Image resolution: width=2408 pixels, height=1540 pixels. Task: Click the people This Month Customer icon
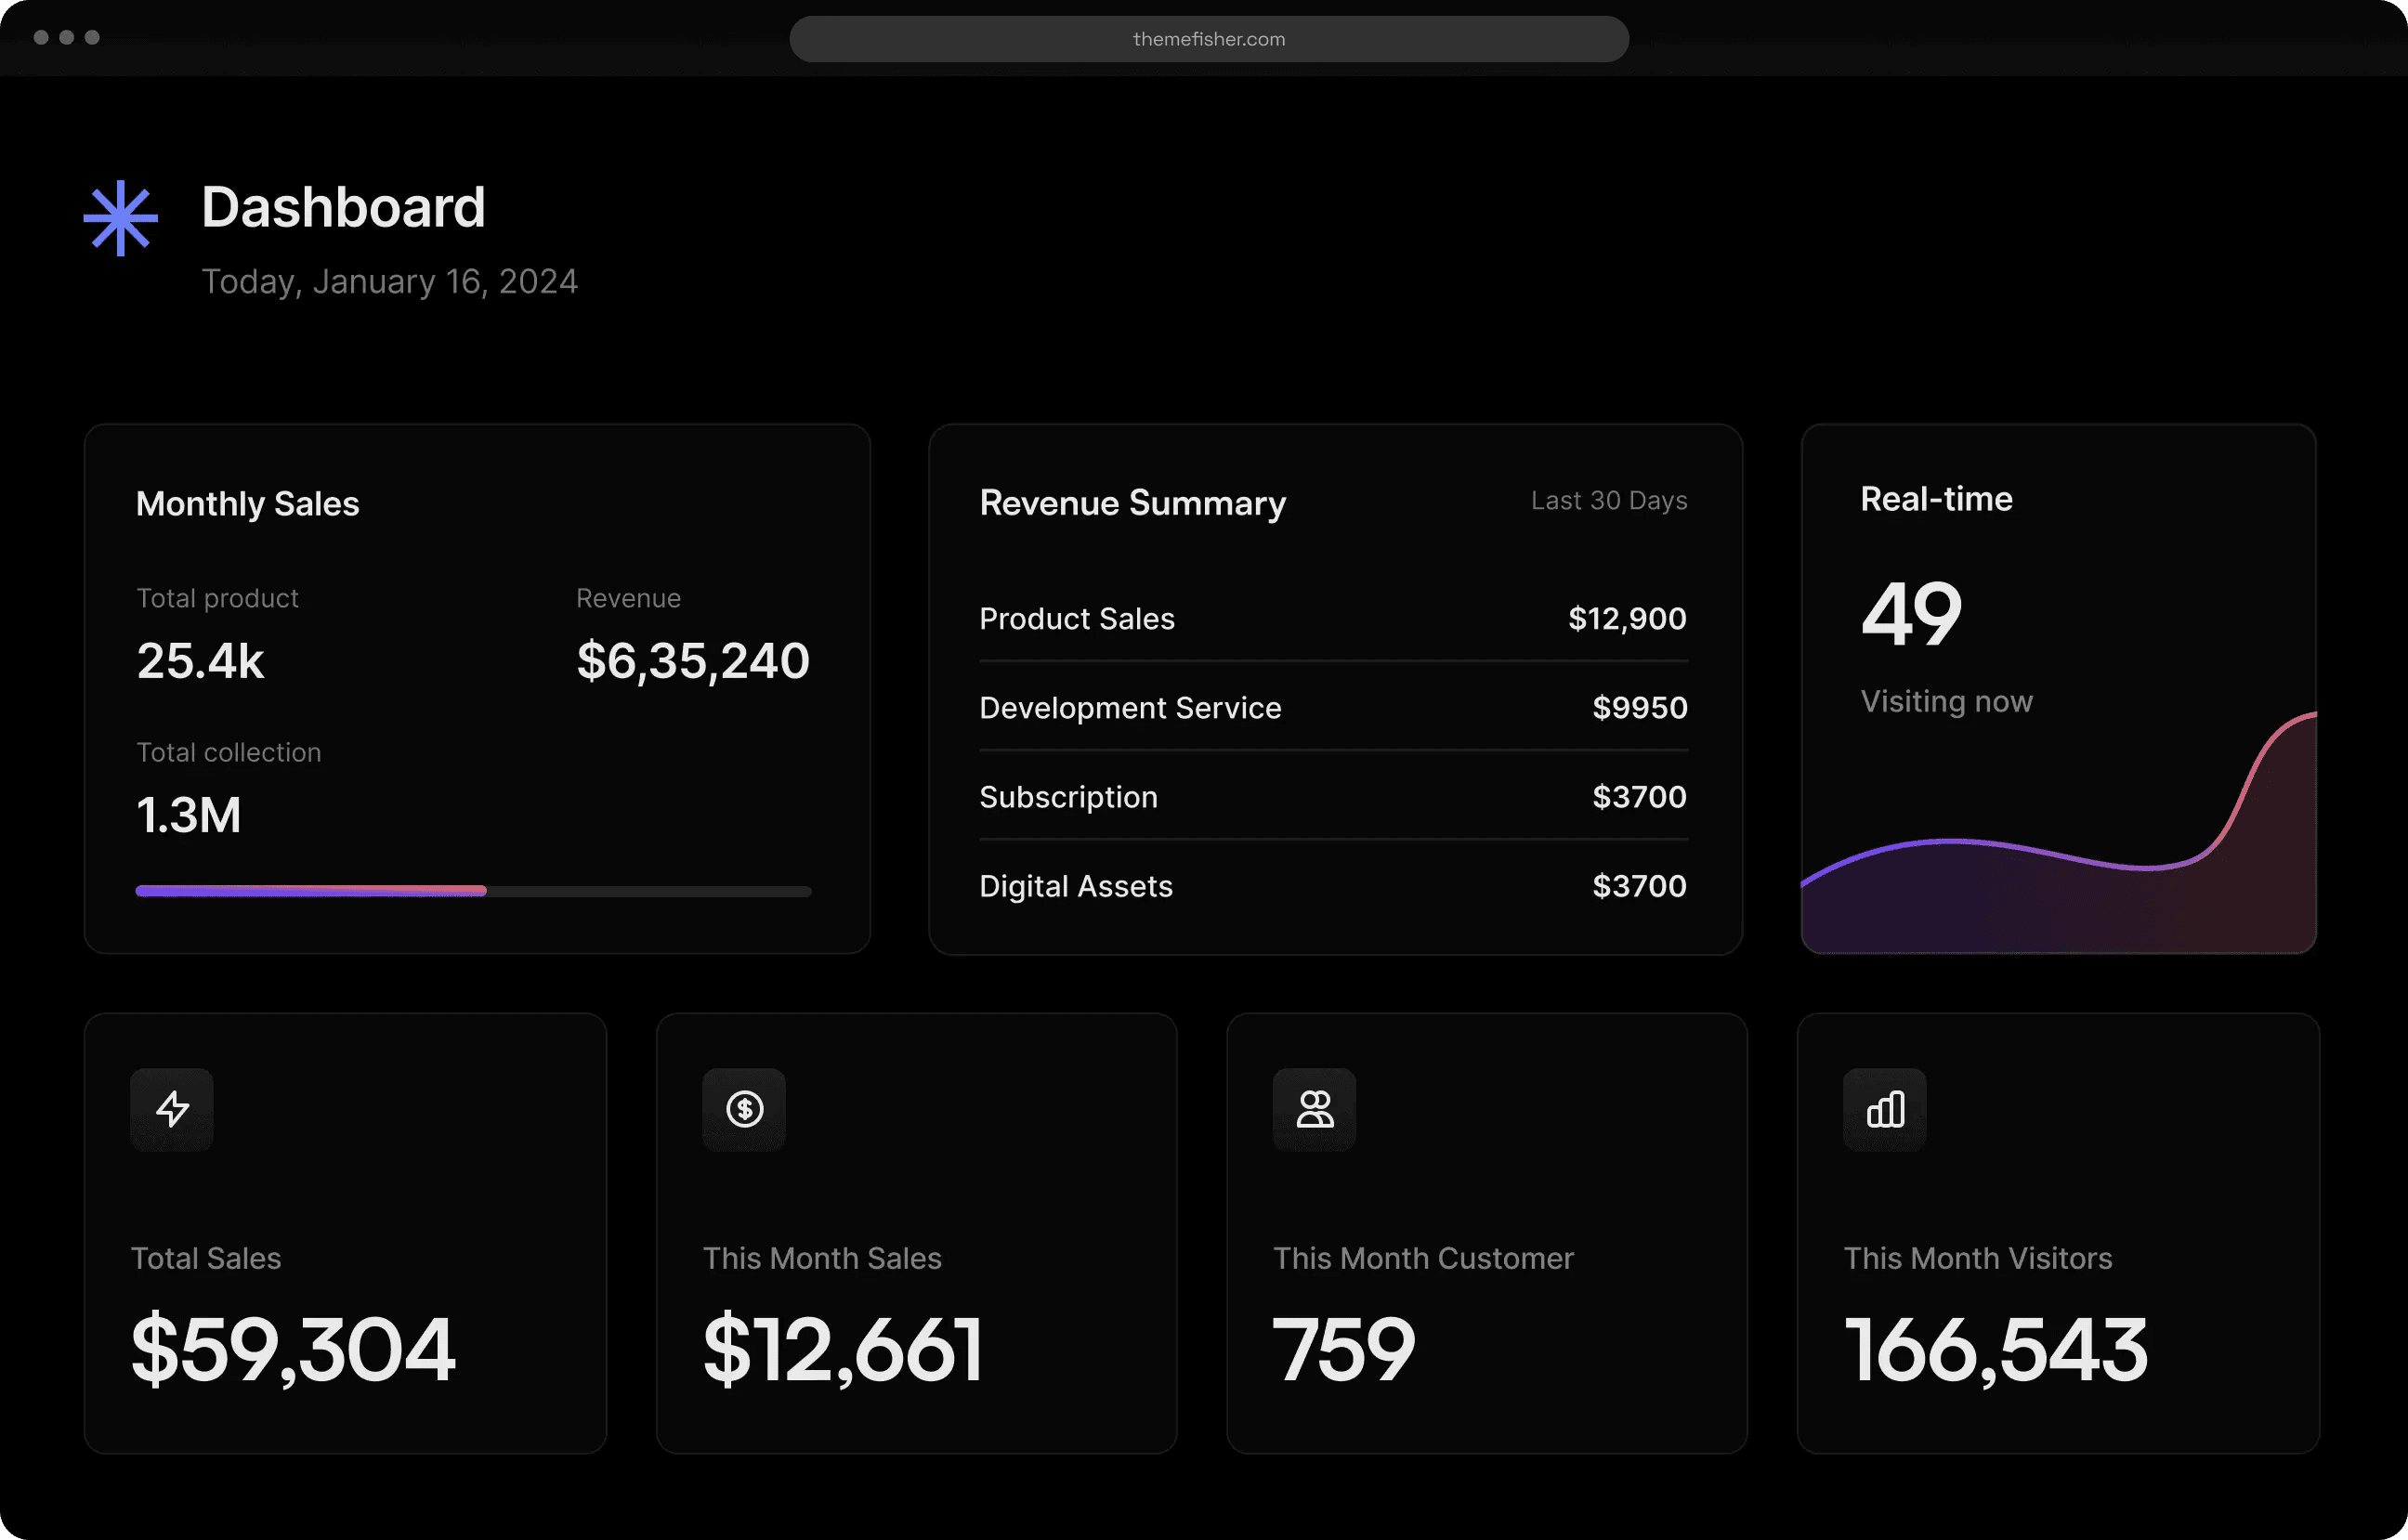click(1314, 1109)
